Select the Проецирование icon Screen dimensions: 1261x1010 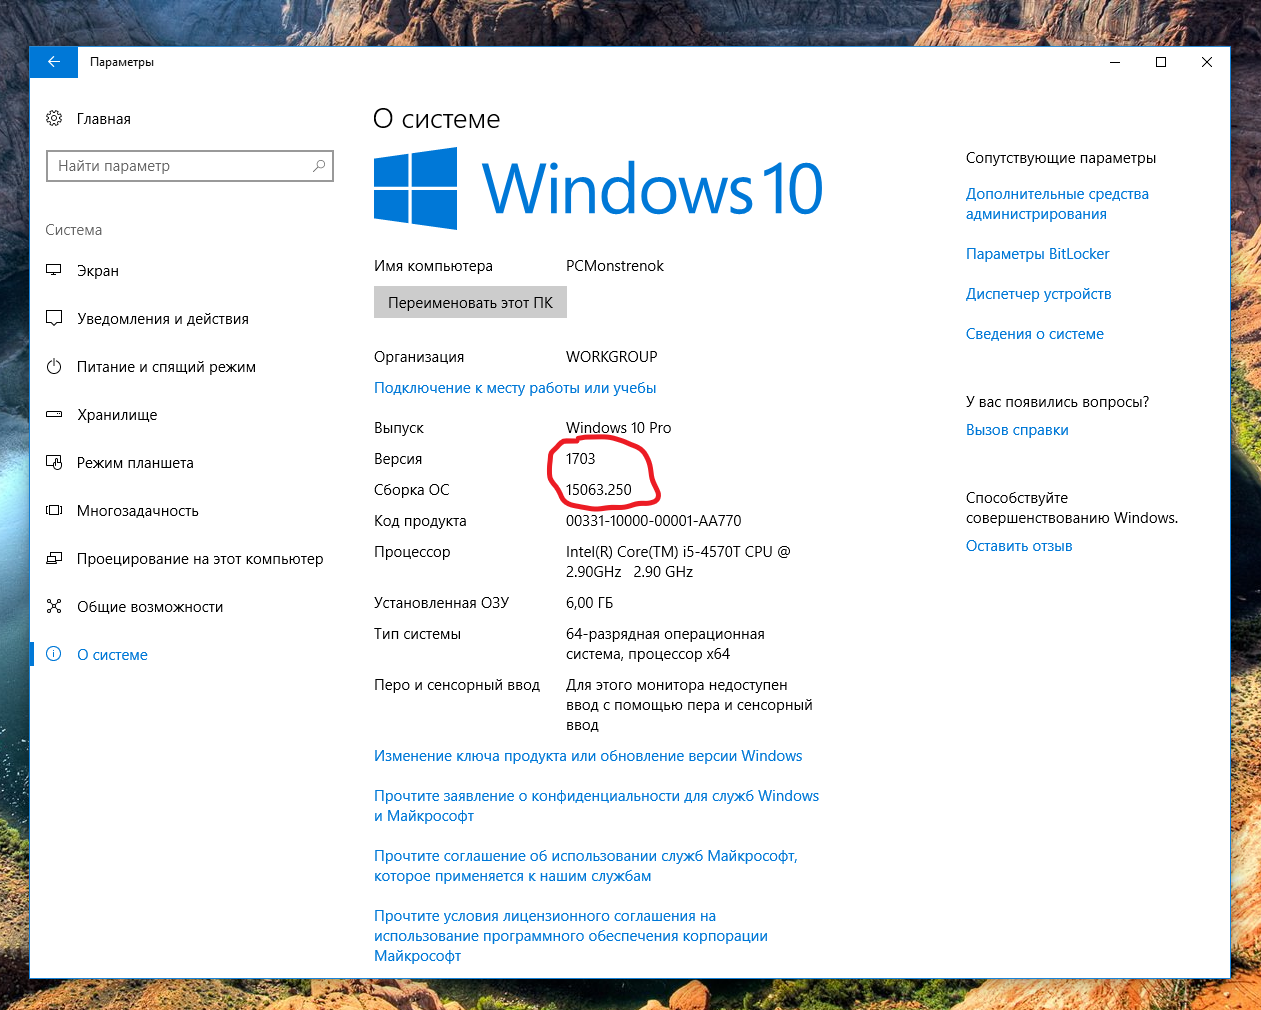[54, 558]
